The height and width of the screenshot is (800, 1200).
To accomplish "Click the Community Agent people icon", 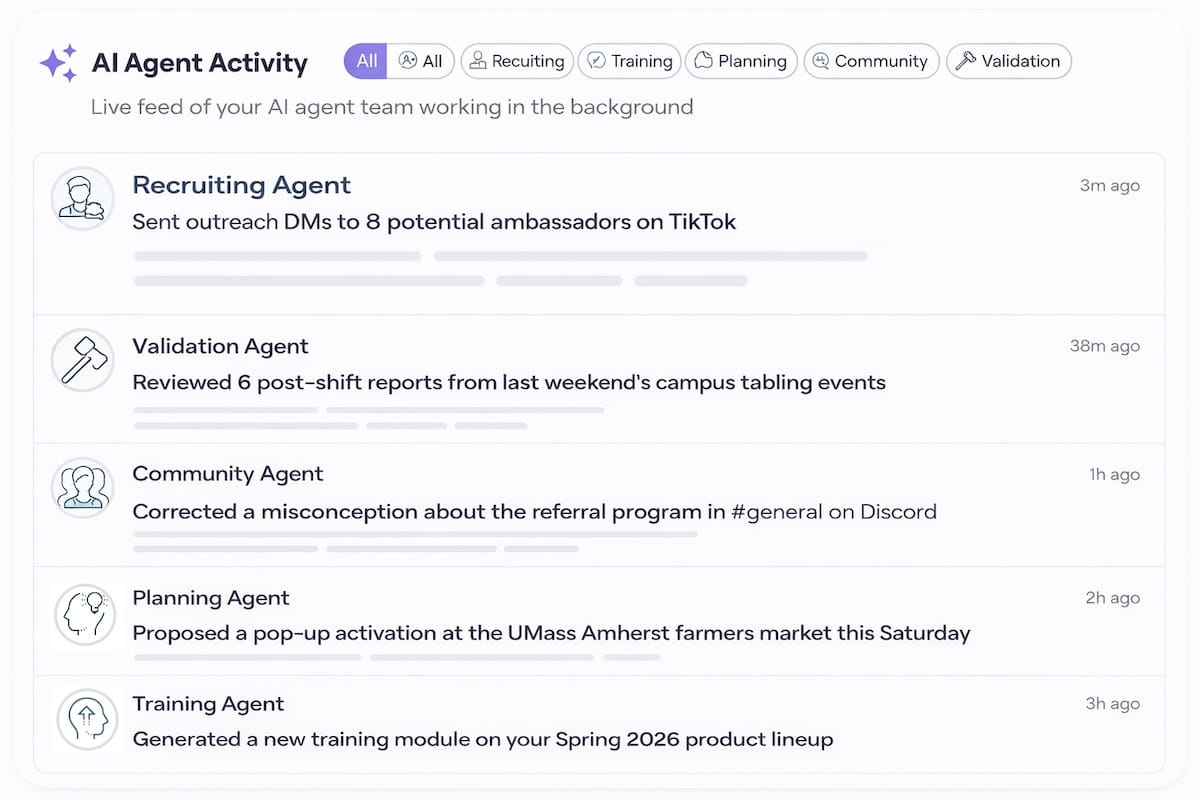I will [x=82, y=488].
